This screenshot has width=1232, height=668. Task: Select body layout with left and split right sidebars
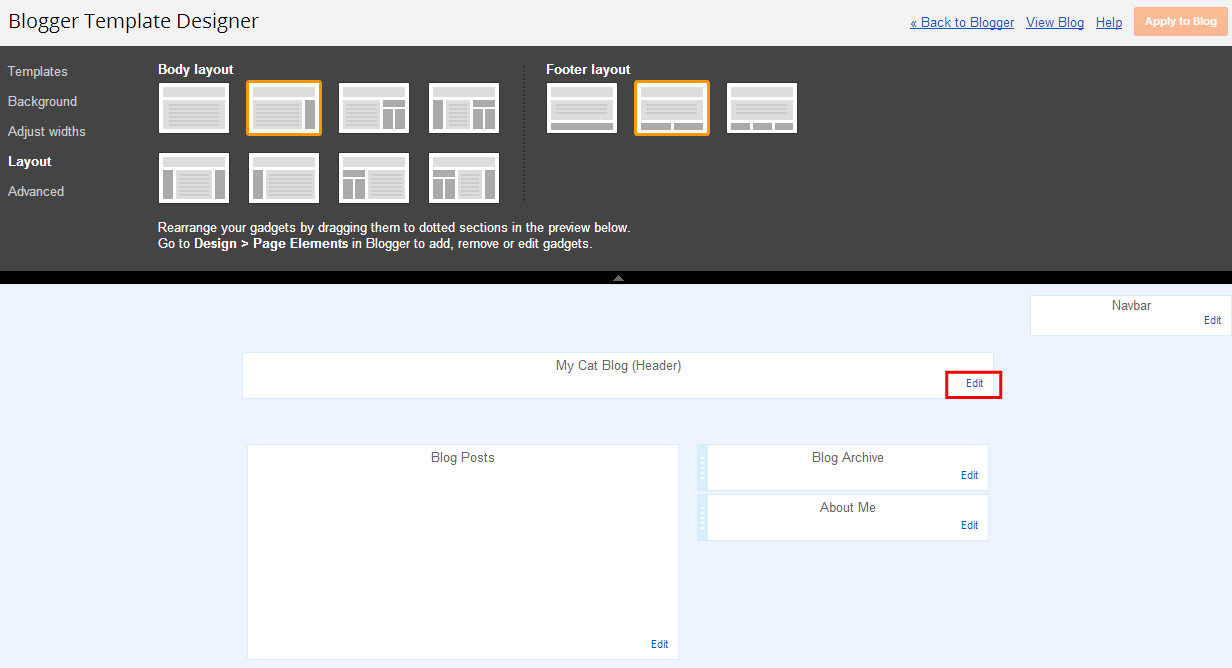[464, 108]
